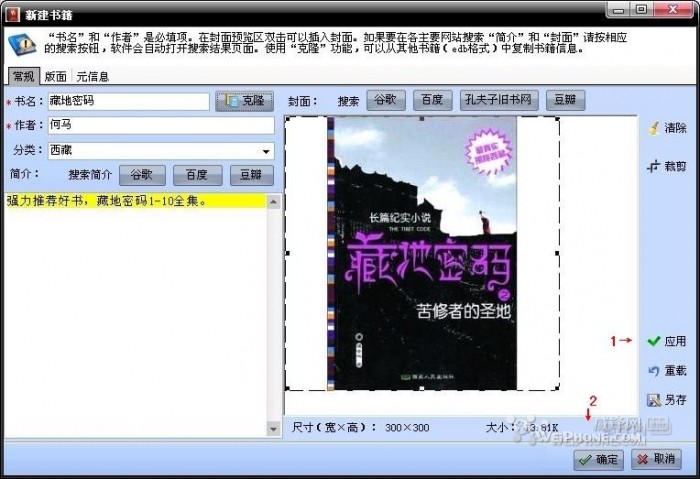Click the book cover preview image
This screenshot has height=479, width=700.
422,253
